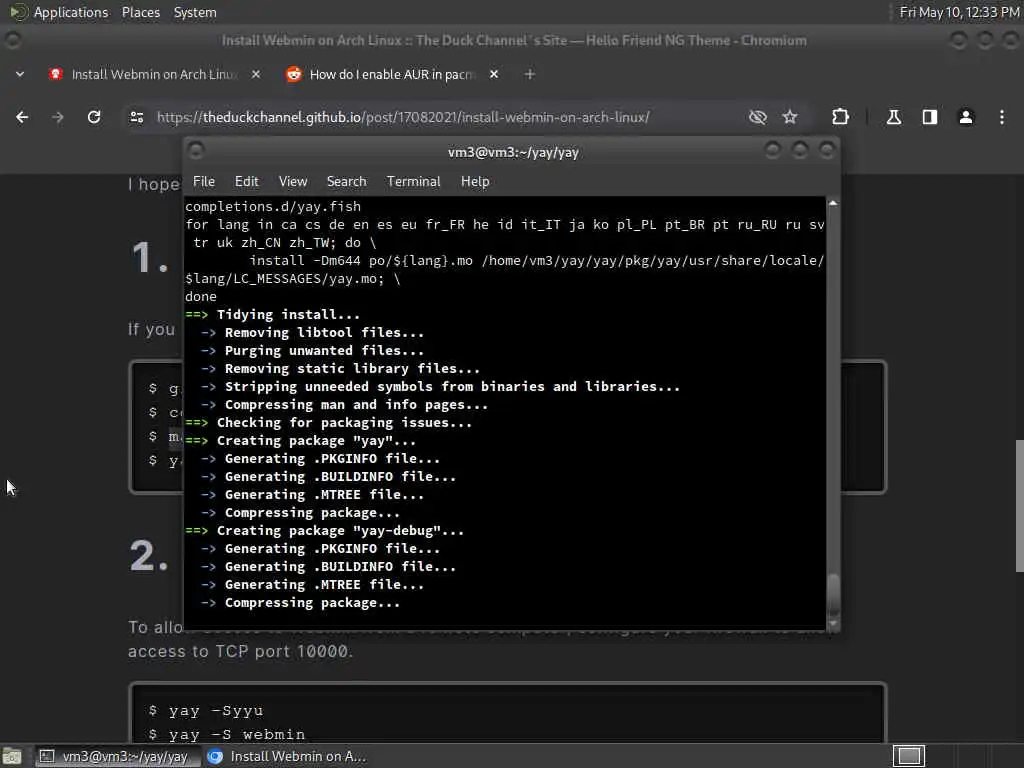Open the terminal File menu
Image resolution: width=1024 pixels, height=768 pixels.
point(204,182)
